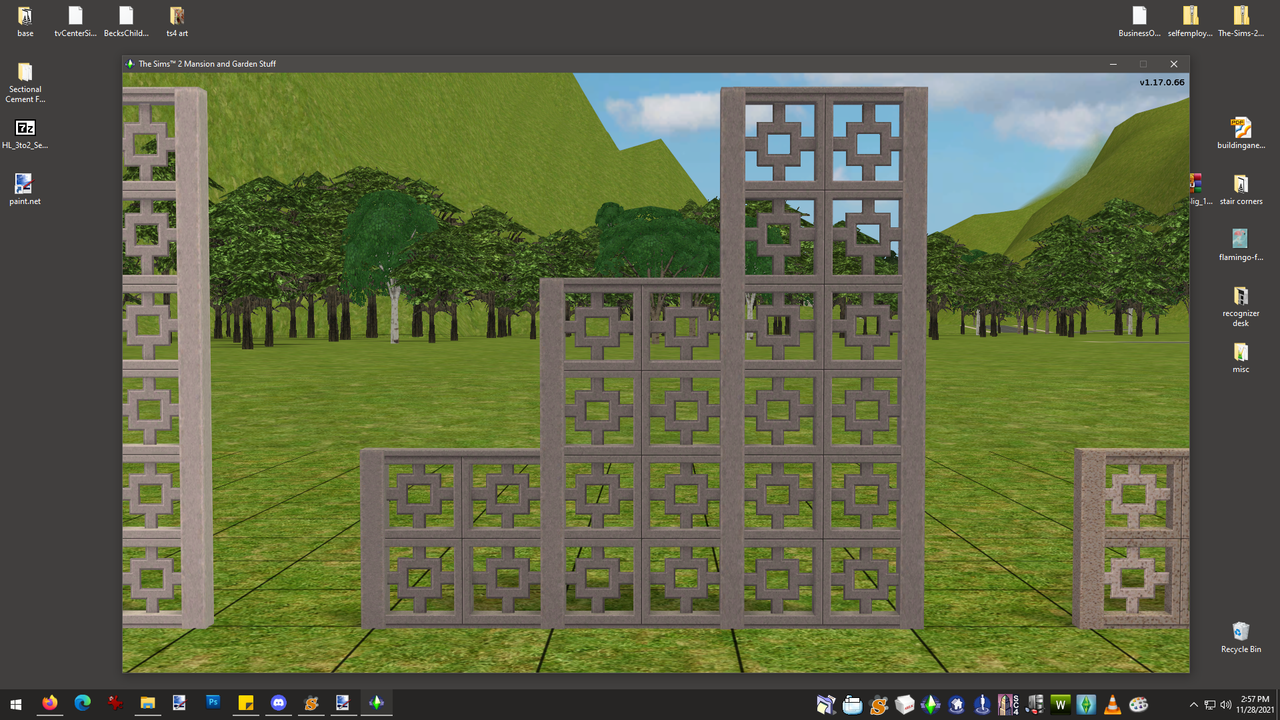This screenshot has height=720, width=1280.
Task: Close the Sims 2 Mansion and Garden window
Action: [1174, 64]
